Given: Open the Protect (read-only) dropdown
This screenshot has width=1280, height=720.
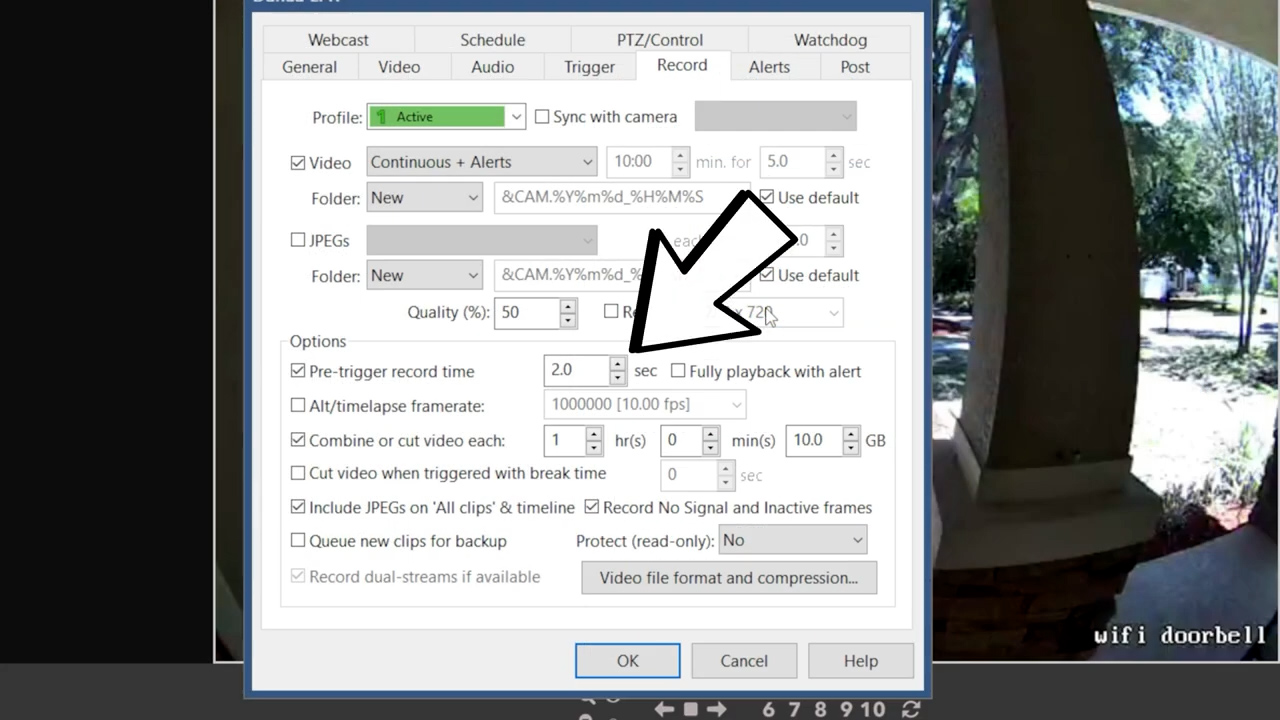Looking at the screenshot, I should (792, 540).
